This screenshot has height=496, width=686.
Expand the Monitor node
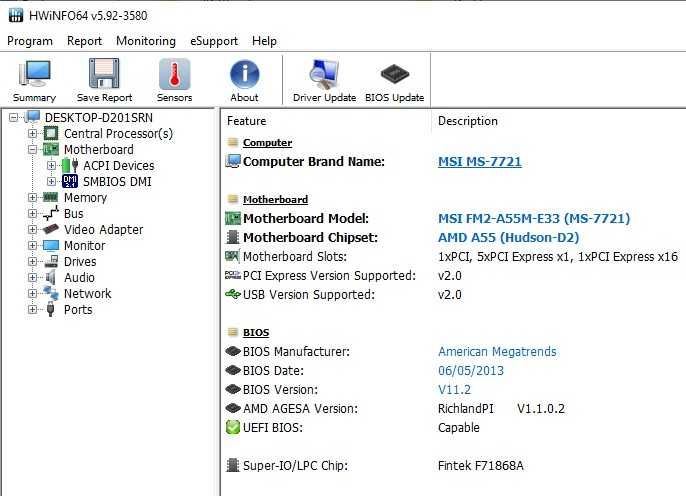(32, 245)
